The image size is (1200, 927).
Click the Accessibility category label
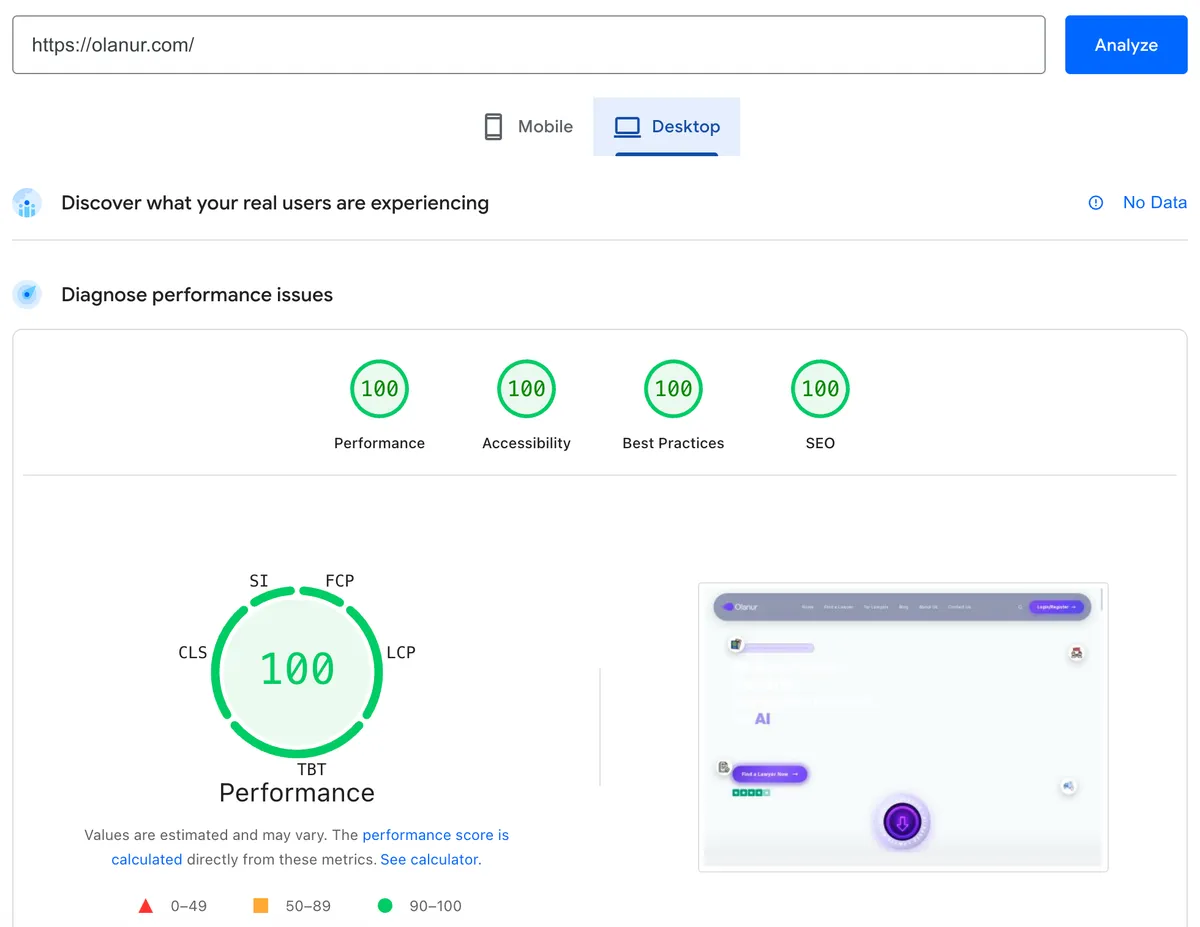[526, 443]
